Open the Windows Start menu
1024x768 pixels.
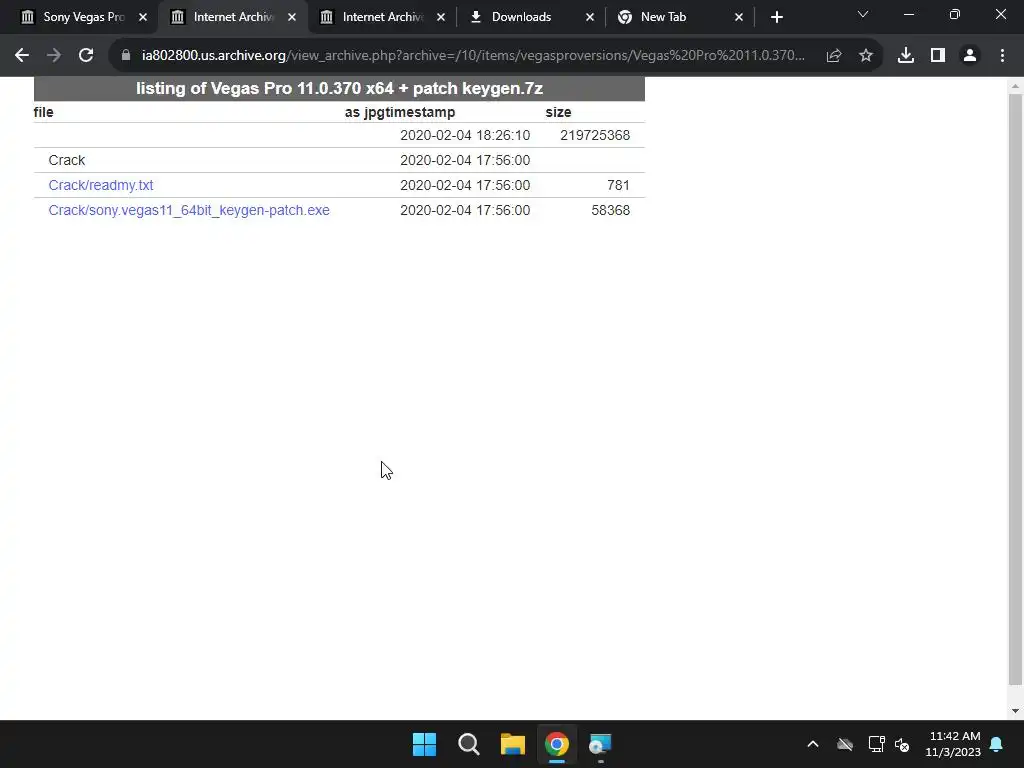pyautogui.click(x=424, y=744)
